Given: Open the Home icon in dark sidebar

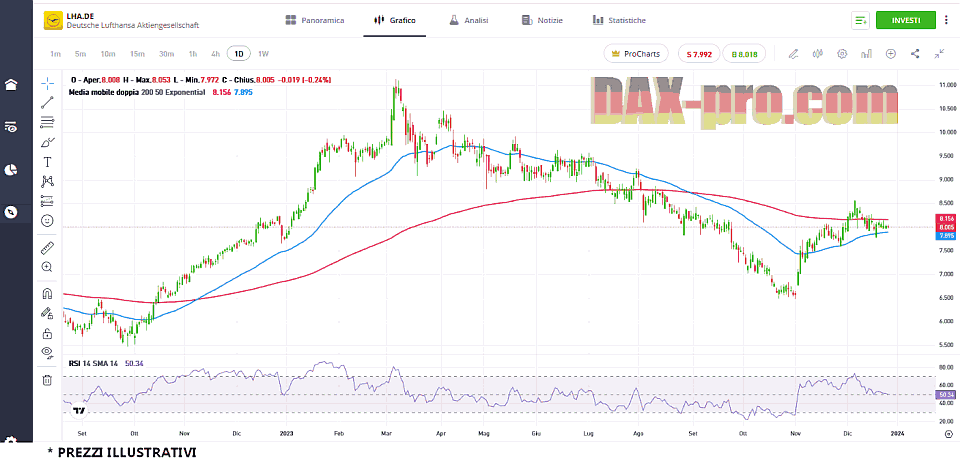Looking at the screenshot, I should point(10,84).
